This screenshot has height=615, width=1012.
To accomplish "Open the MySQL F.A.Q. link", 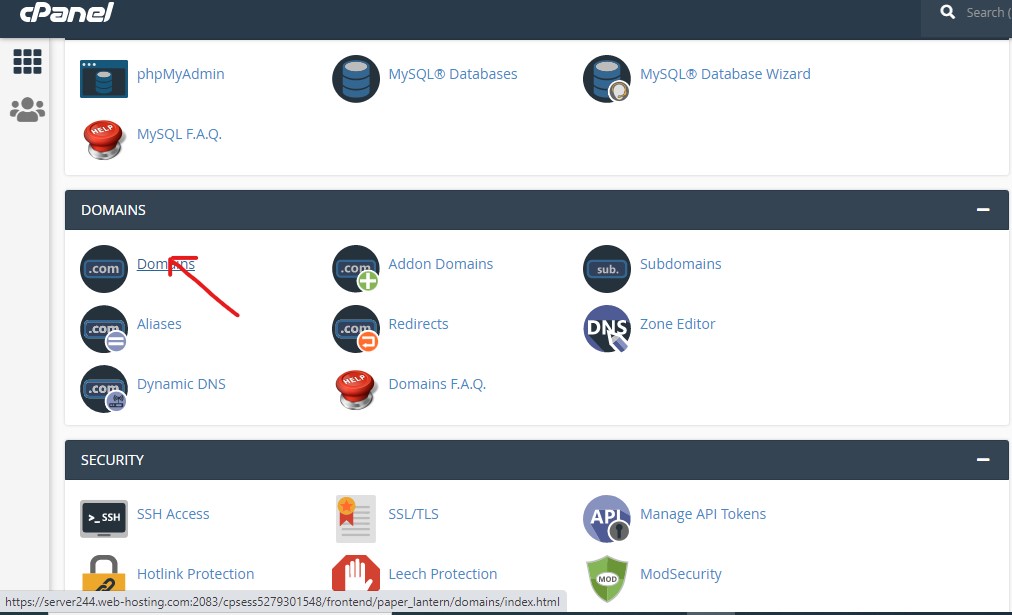I will [x=179, y=134].
